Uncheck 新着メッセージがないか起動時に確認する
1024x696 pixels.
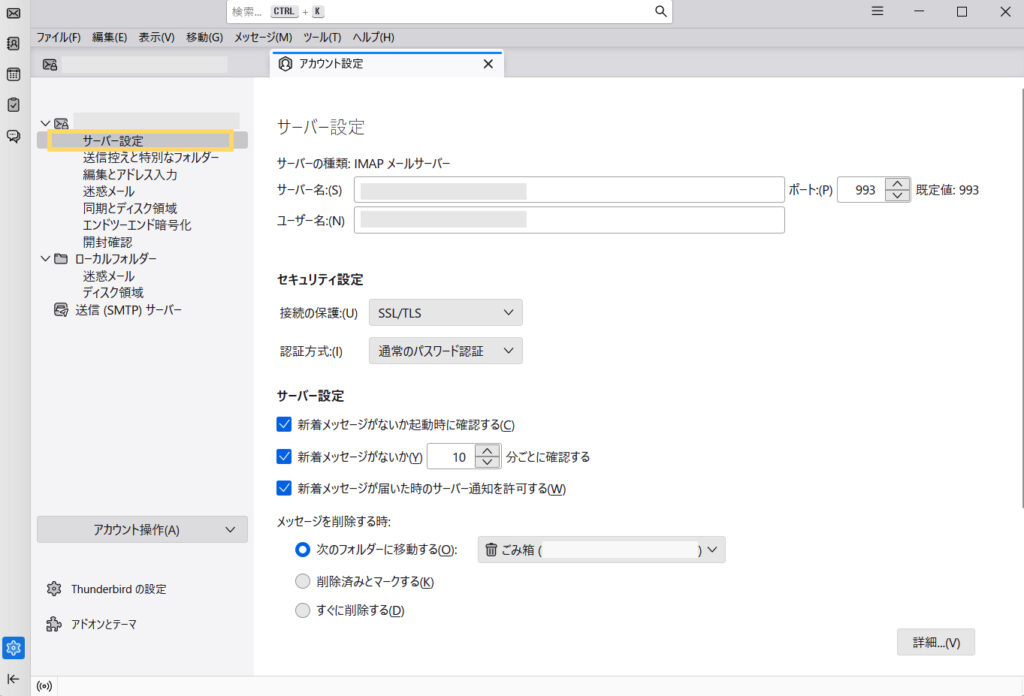pyautogui.click(x=284, y=424)
